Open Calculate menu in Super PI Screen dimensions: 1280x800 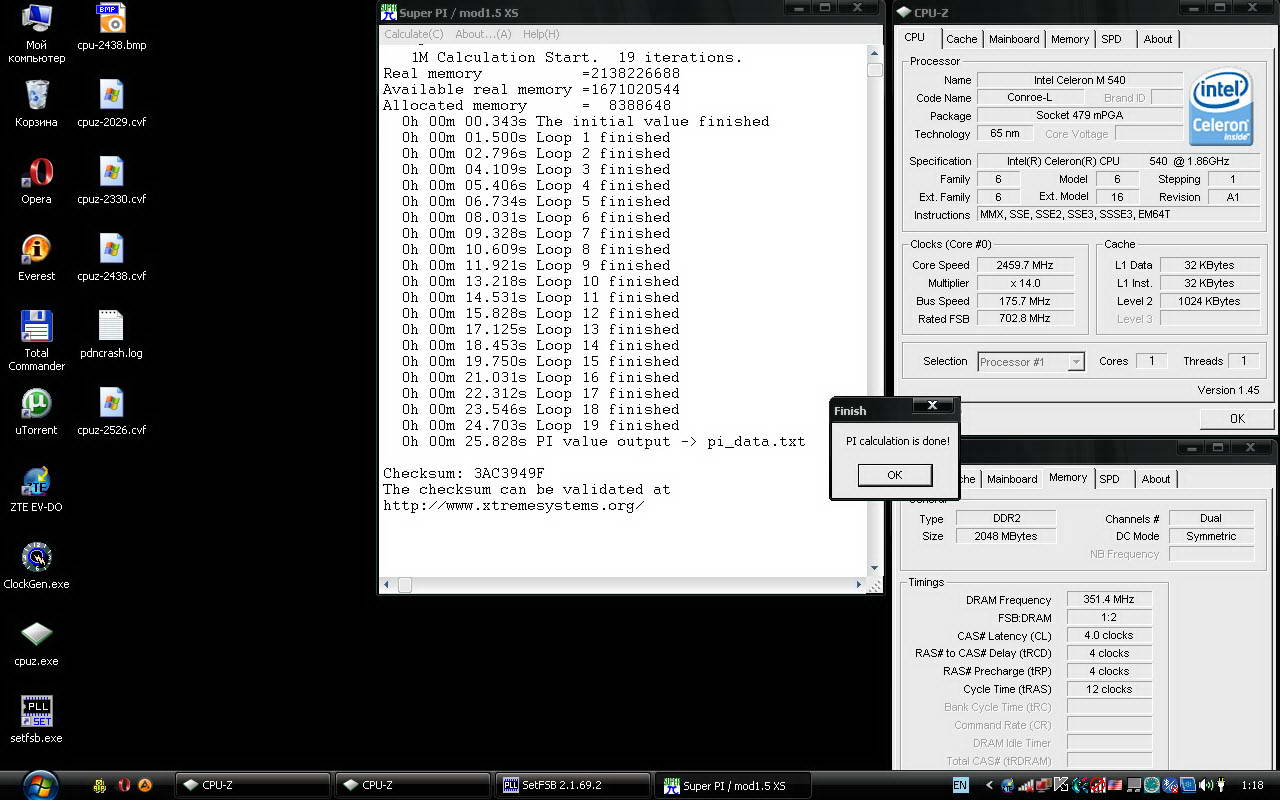[414, 34]
